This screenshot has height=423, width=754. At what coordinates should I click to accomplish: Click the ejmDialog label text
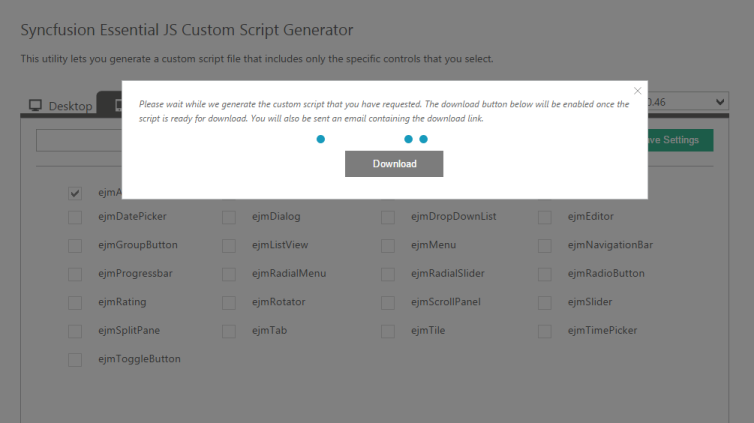click(x=276, y=216)
